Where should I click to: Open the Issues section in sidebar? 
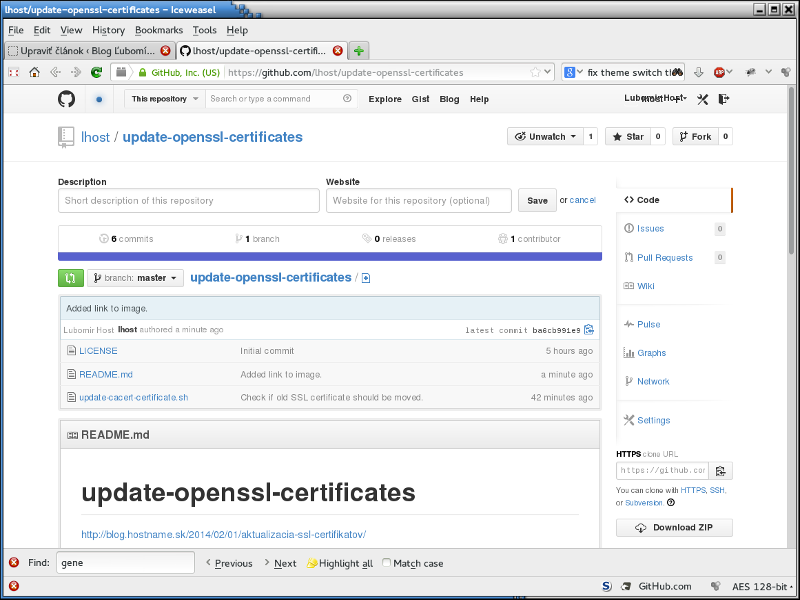(x=650, y=229)
